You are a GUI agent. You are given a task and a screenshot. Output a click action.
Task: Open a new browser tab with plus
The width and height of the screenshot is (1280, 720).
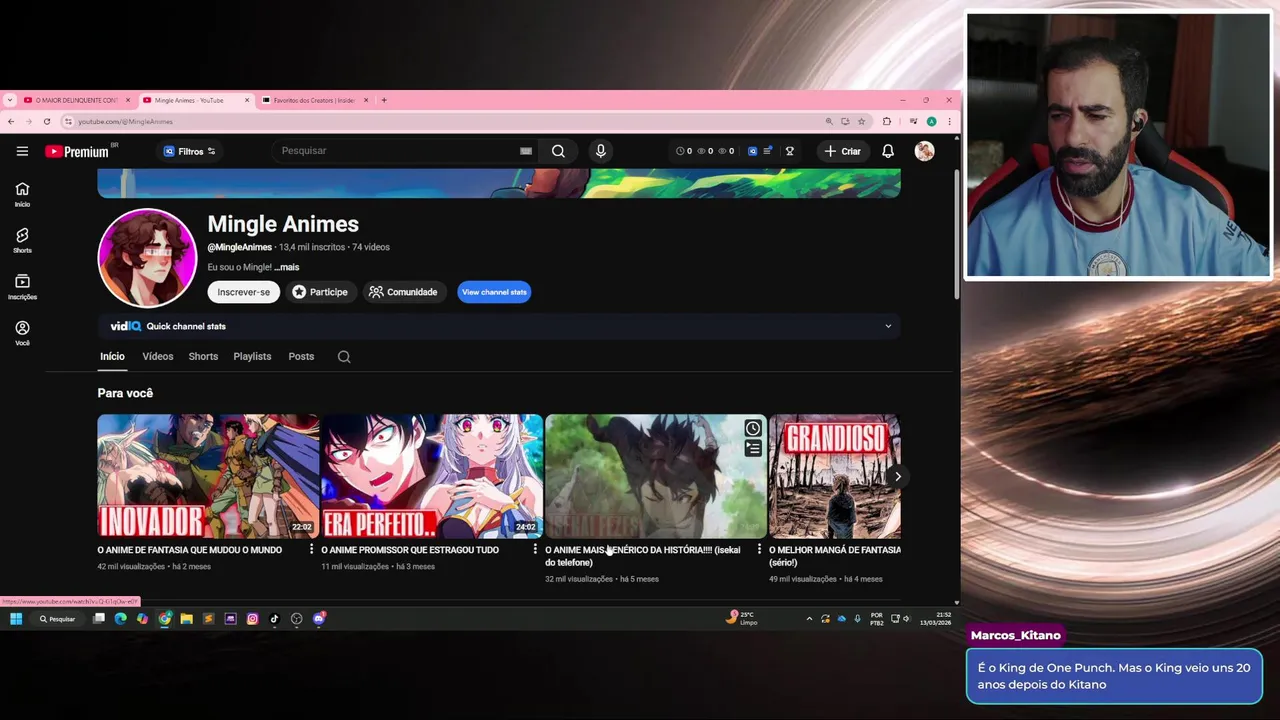[384, 100]
